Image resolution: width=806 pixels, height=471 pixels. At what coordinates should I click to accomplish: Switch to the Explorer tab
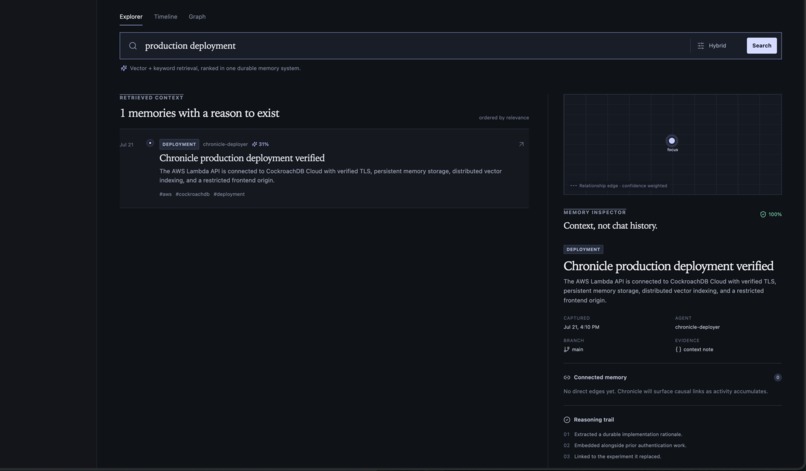point(131,16)
